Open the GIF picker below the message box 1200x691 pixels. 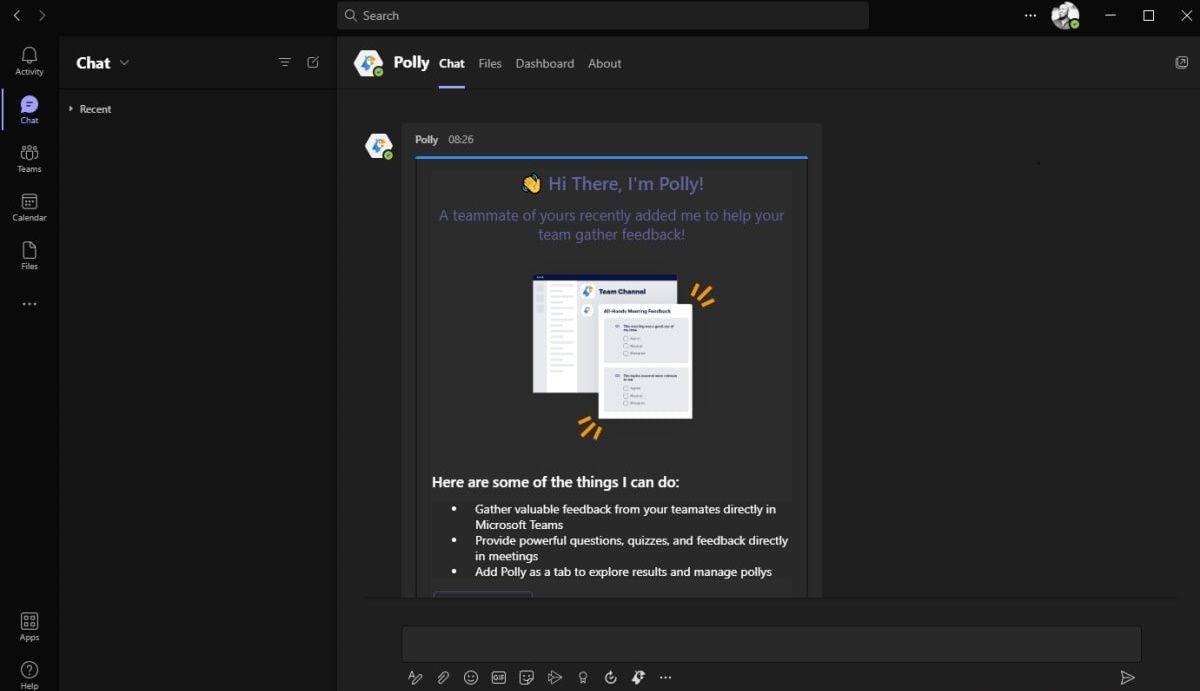coord(498,677)
